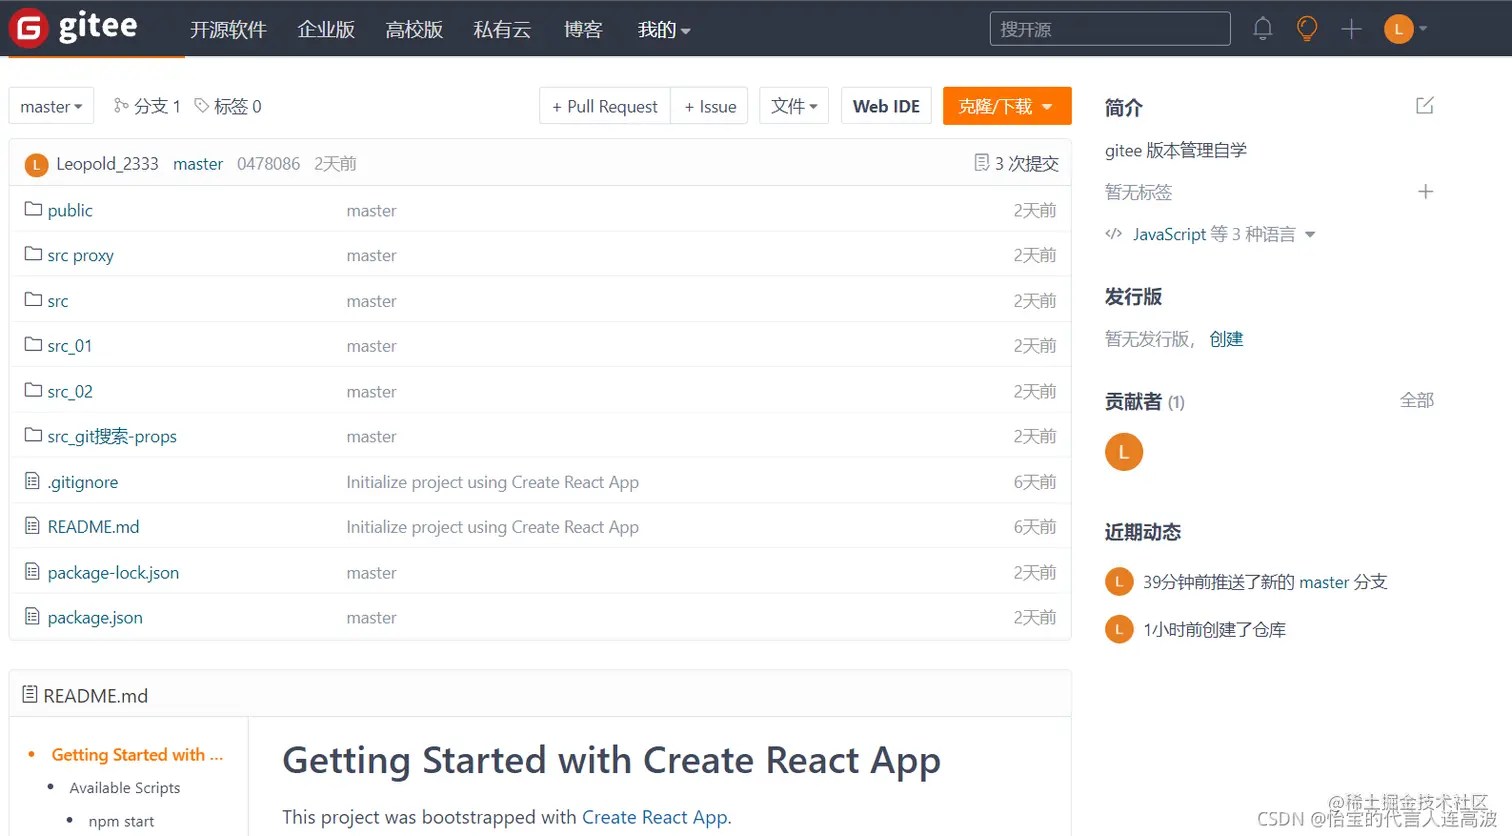
Task: Click the + Pull Request button
Action: point(605,106)
